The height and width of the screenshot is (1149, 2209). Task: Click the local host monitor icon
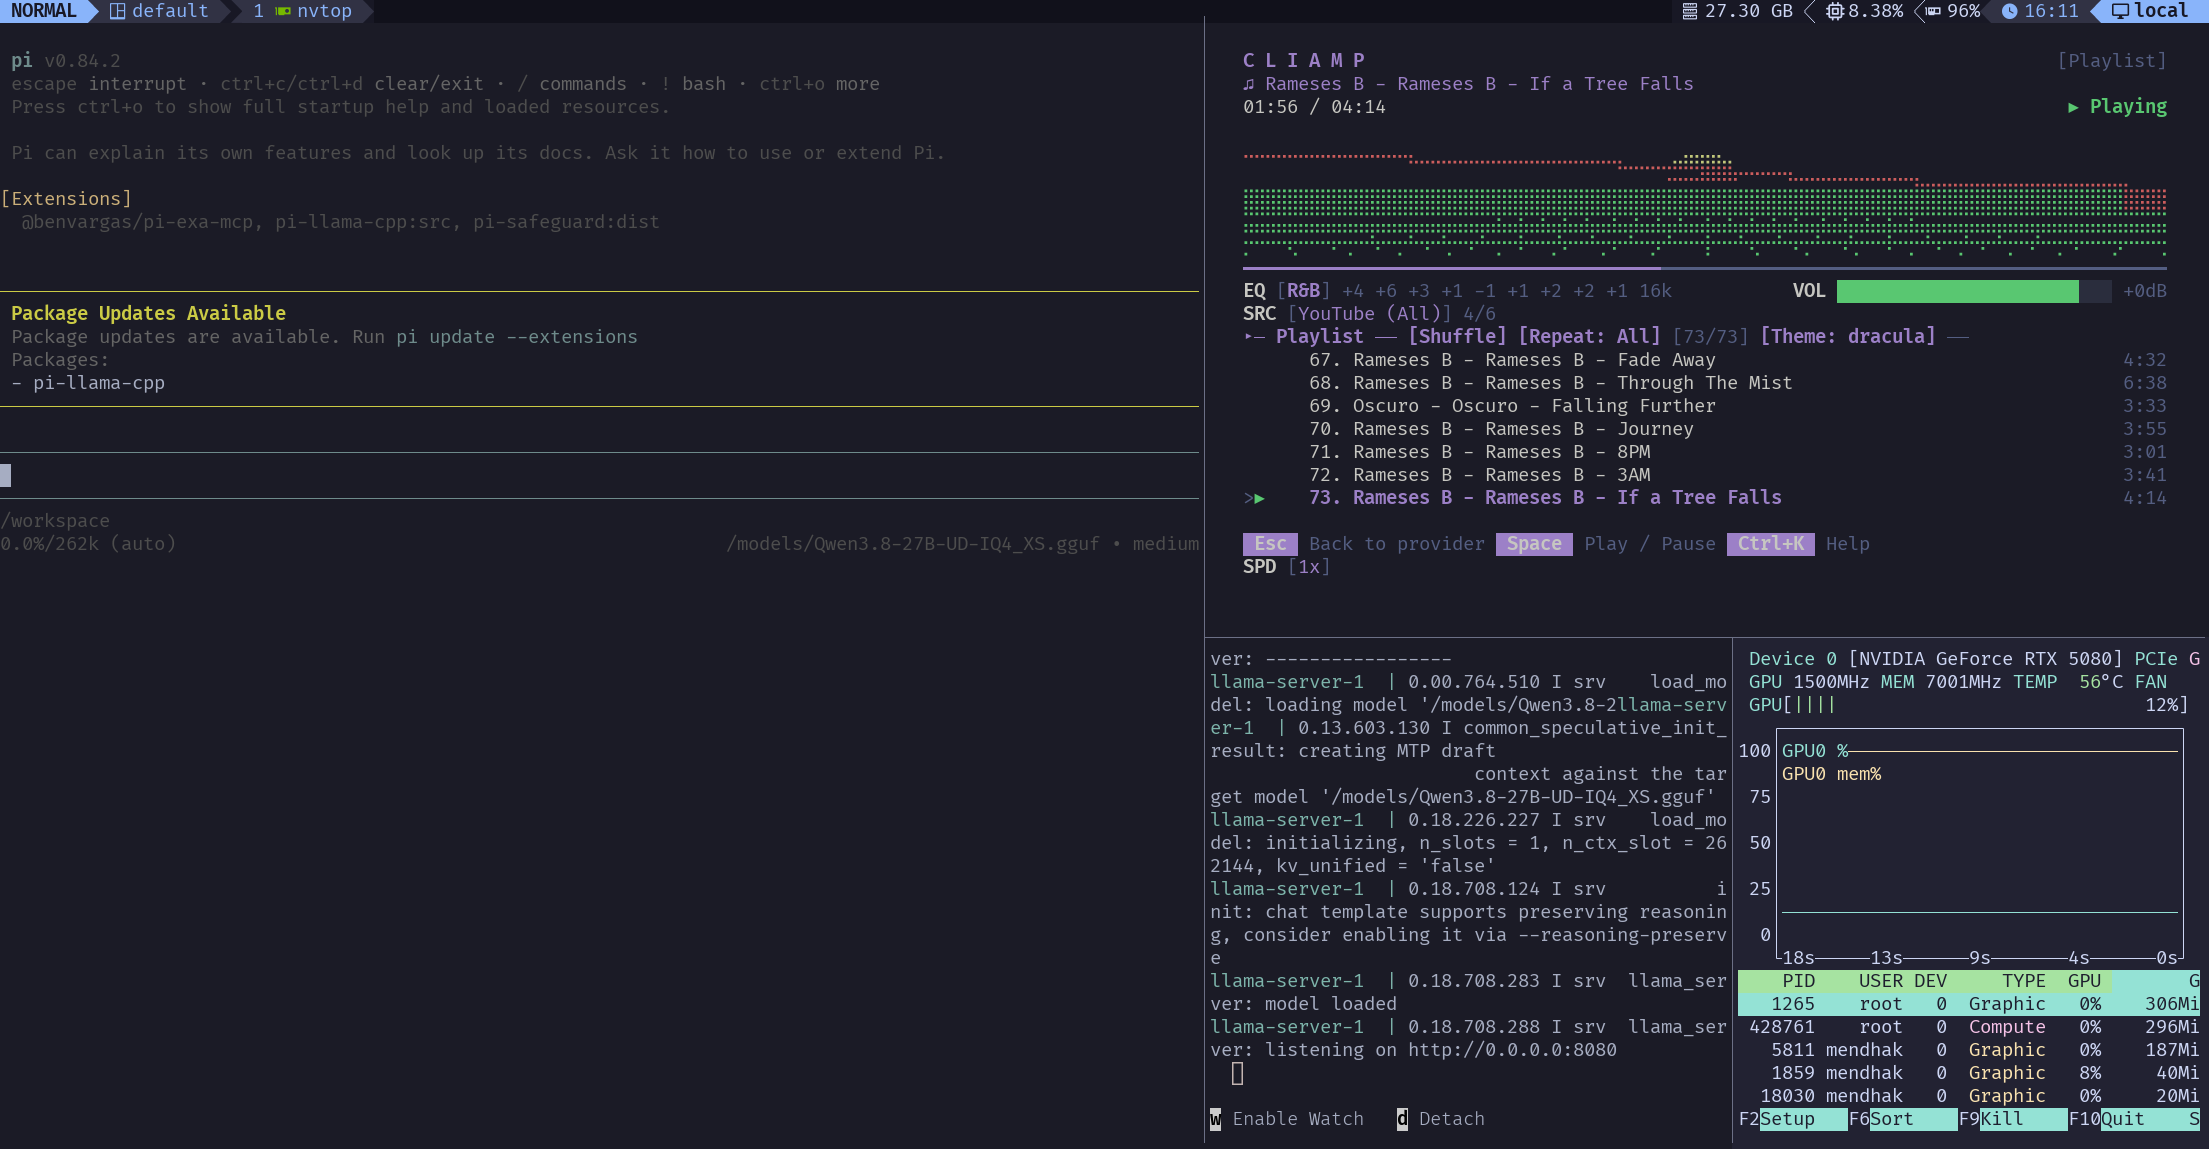2120,11
